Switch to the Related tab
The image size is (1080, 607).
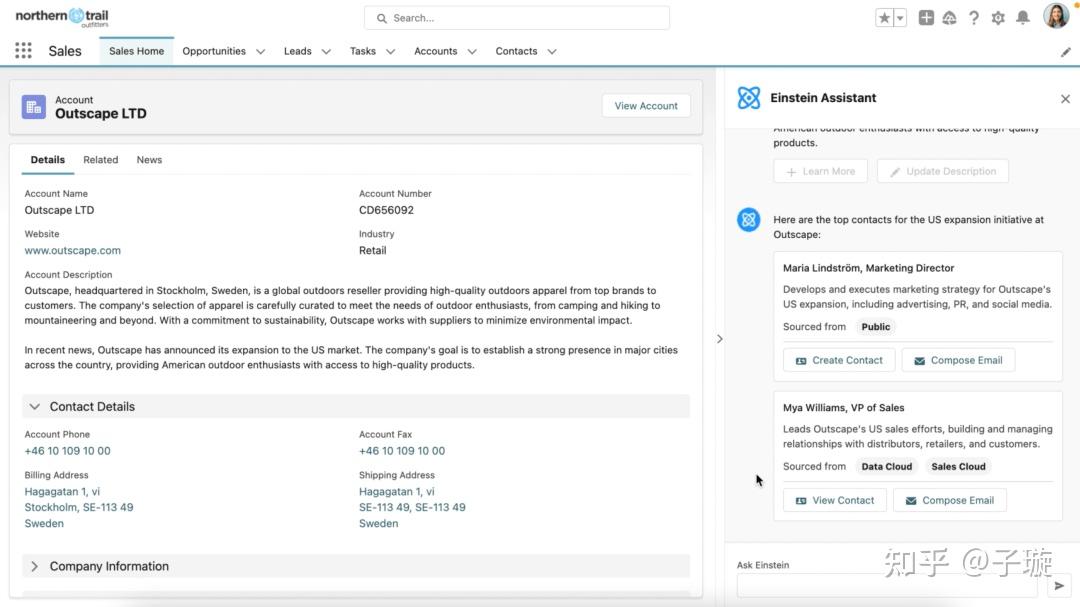(x=100, y=159)
